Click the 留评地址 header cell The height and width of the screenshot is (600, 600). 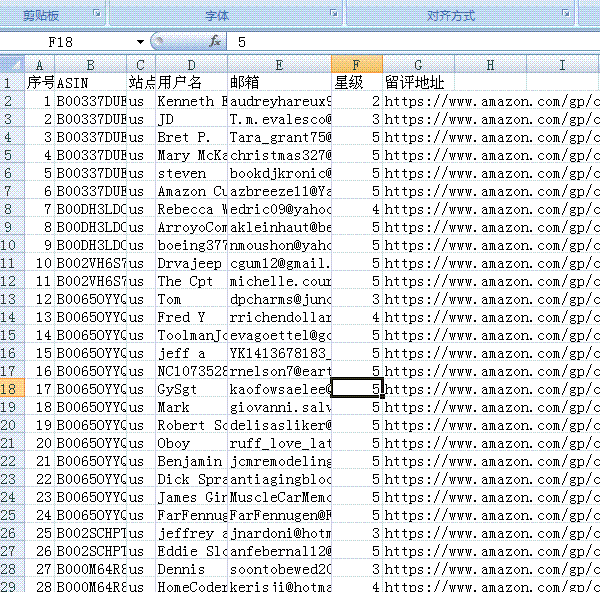point(419,83)
